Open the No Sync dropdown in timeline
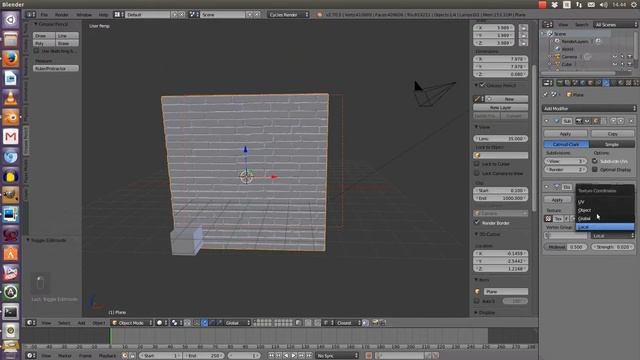This screenshot has height=360, width=640. [337, 356]
